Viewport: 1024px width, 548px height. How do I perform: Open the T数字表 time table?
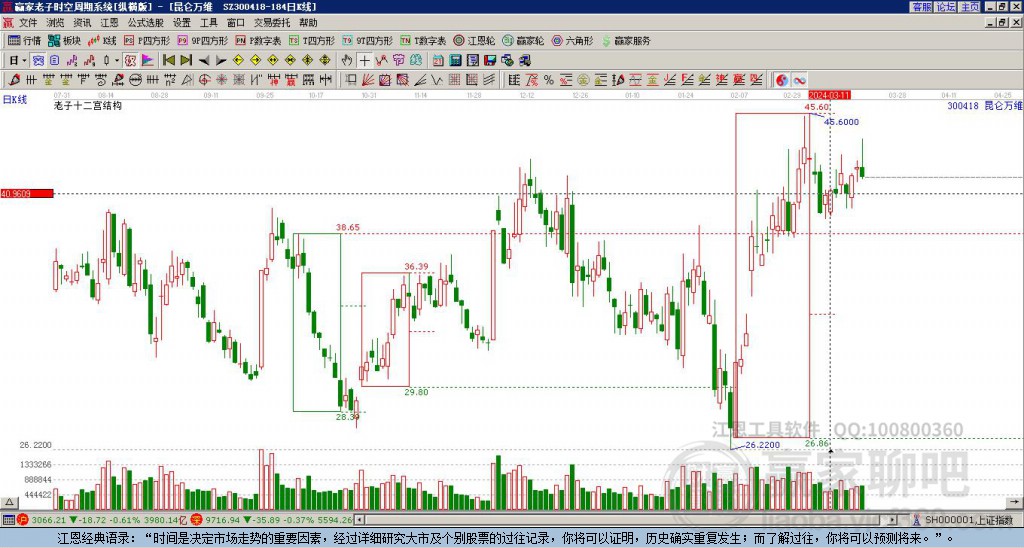pos(423,40)
